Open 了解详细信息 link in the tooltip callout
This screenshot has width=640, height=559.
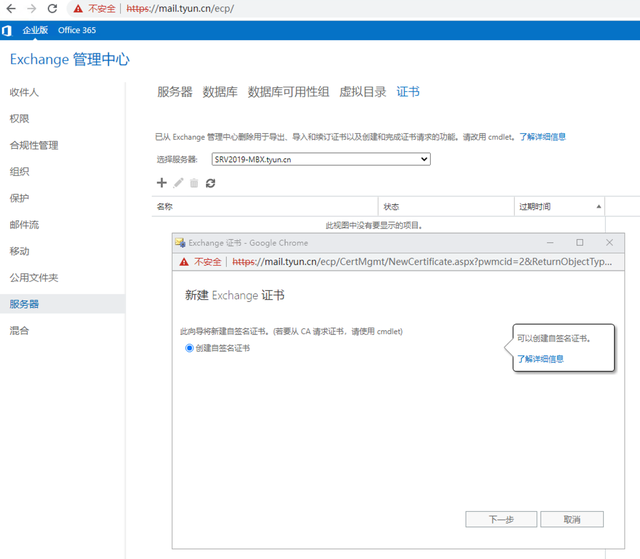tap(540, 359)
